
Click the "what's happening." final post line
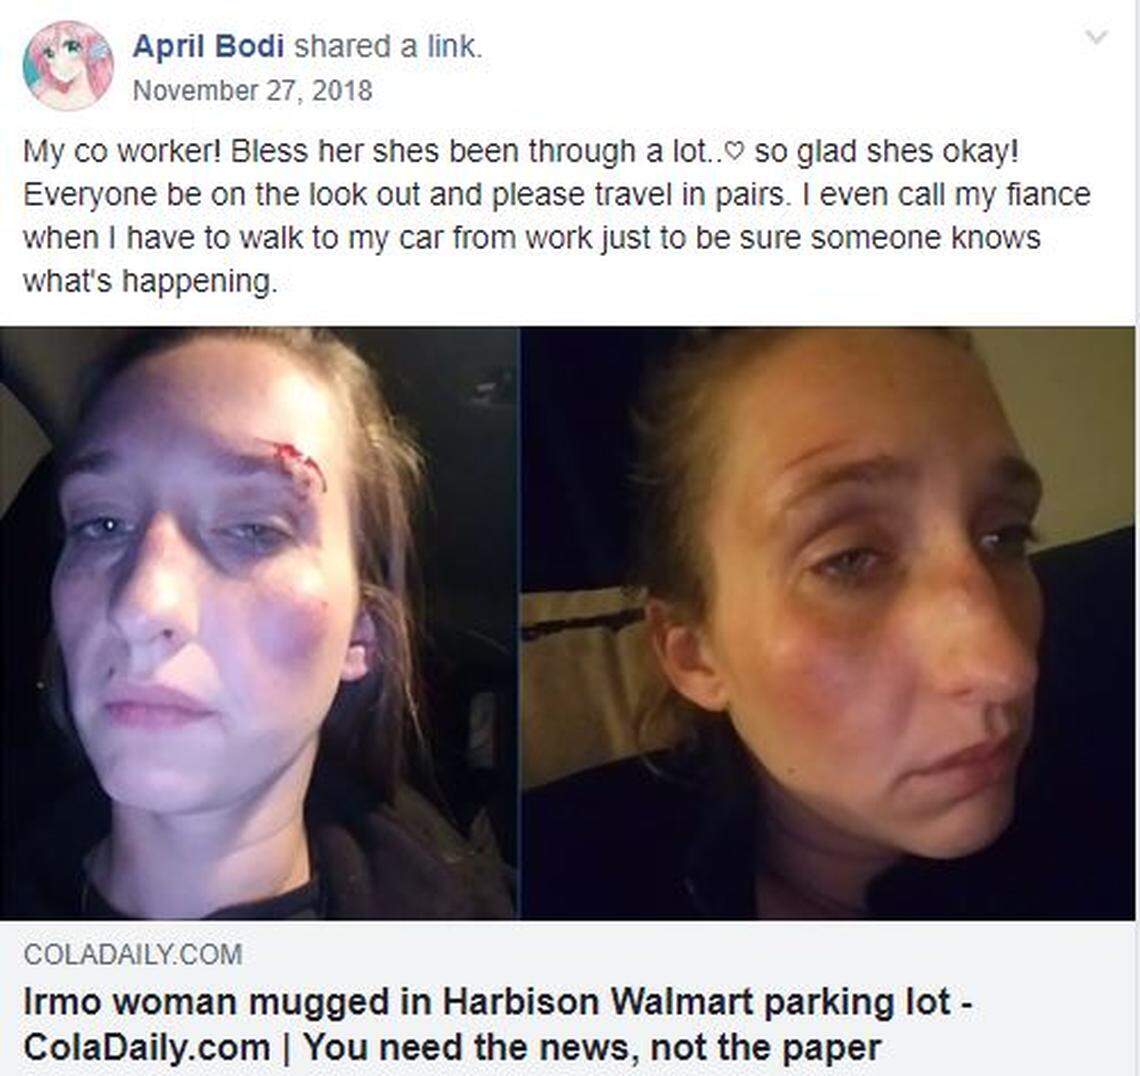point(150,281)
